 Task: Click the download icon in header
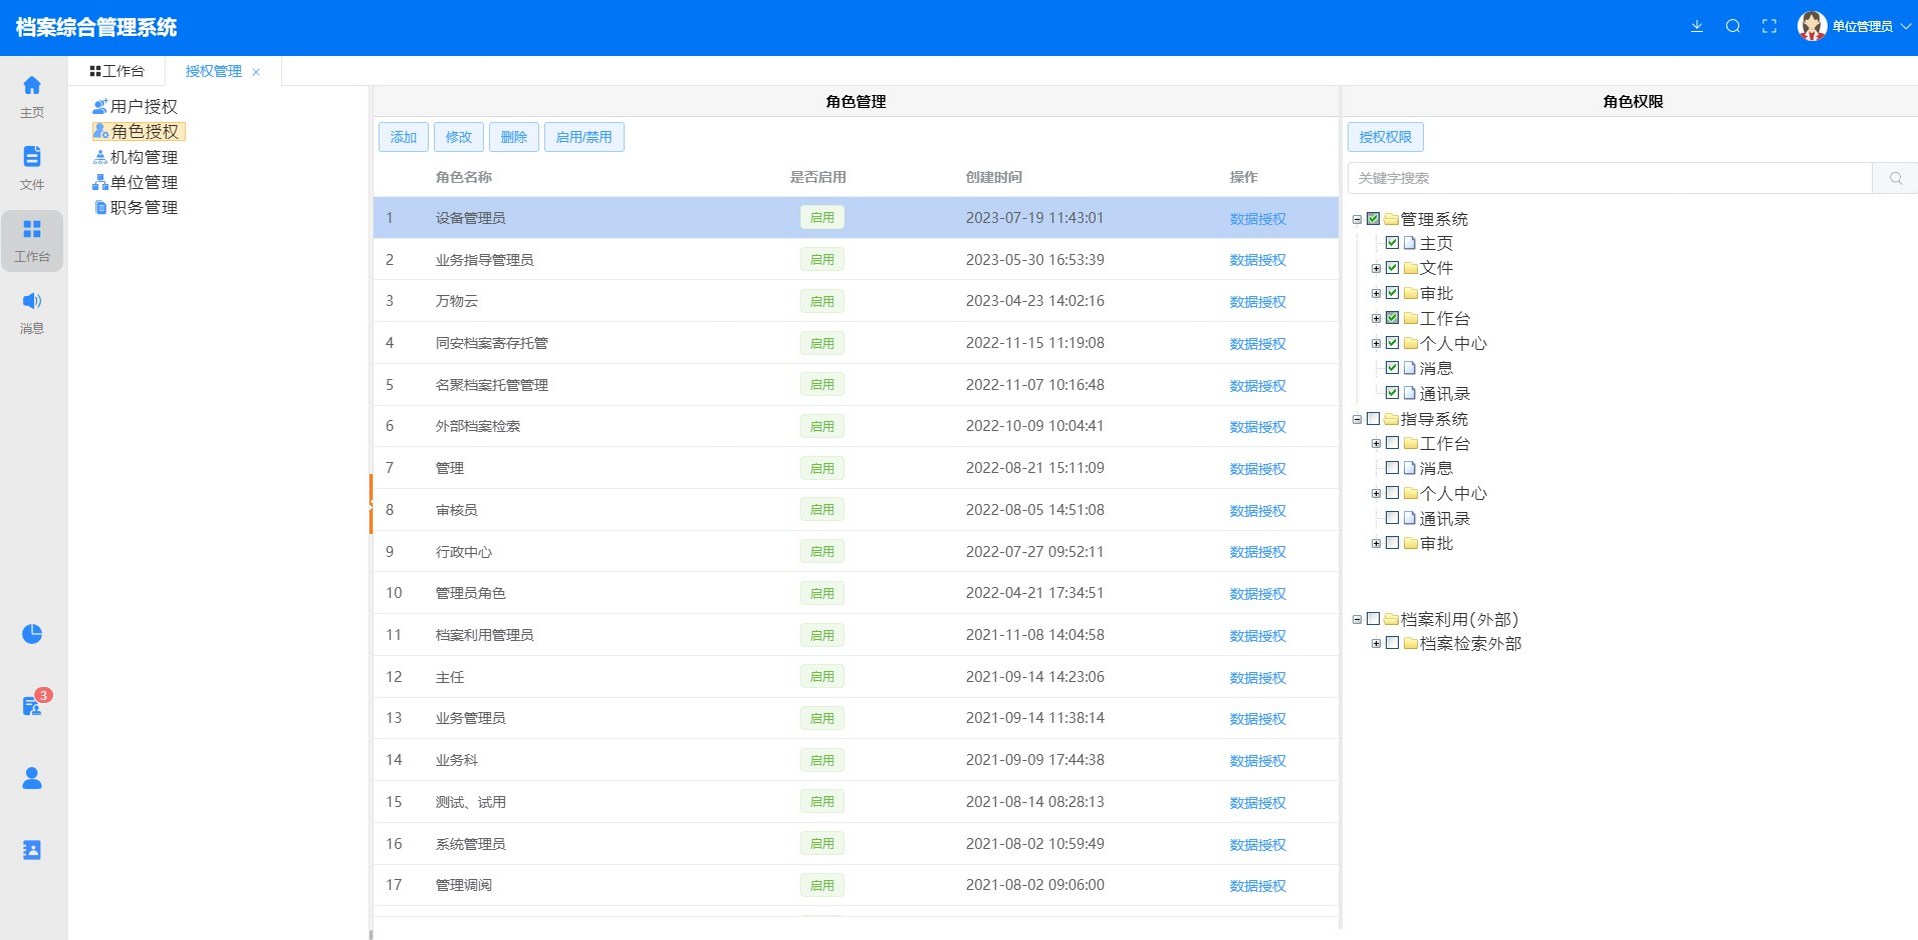(x=1697, y=27)
